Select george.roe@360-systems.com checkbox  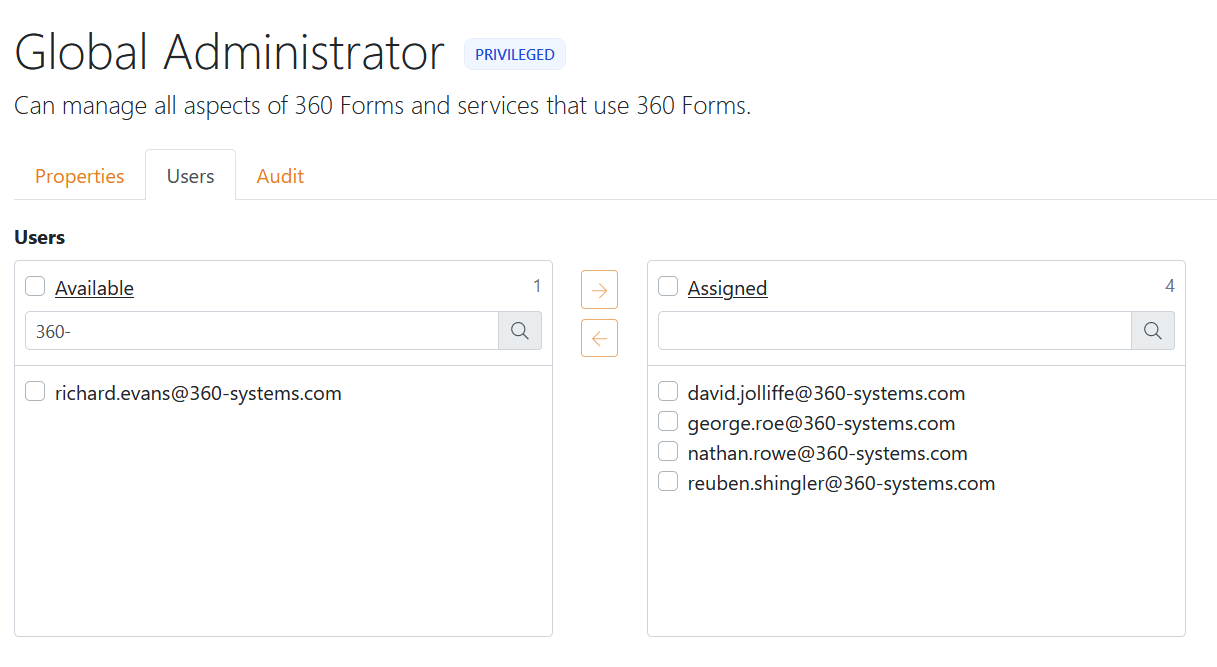(668, 422)
